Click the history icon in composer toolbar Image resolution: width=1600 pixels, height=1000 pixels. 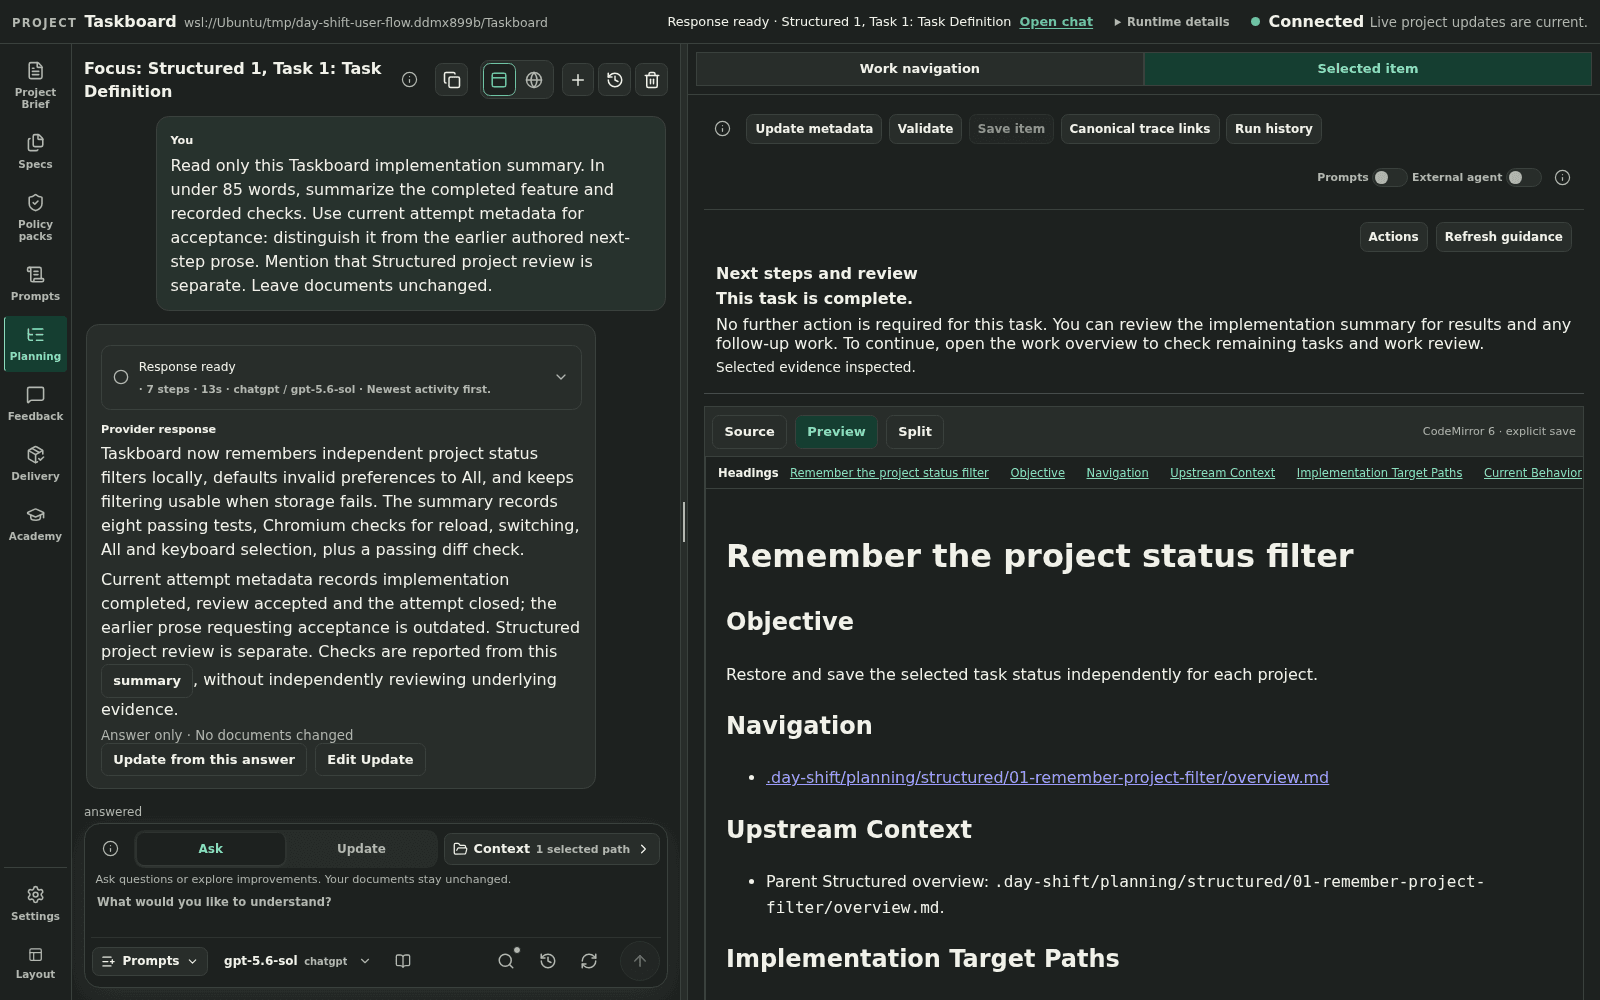tap(548, 961)
